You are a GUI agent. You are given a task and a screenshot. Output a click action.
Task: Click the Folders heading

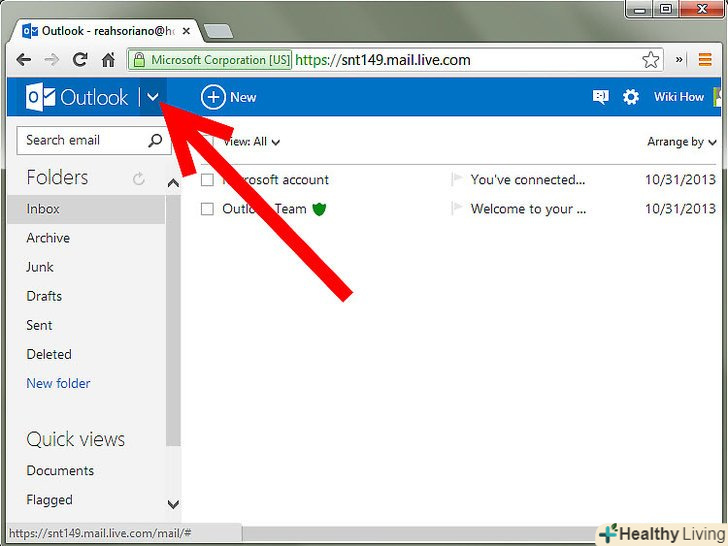click(x=57, y=177)
